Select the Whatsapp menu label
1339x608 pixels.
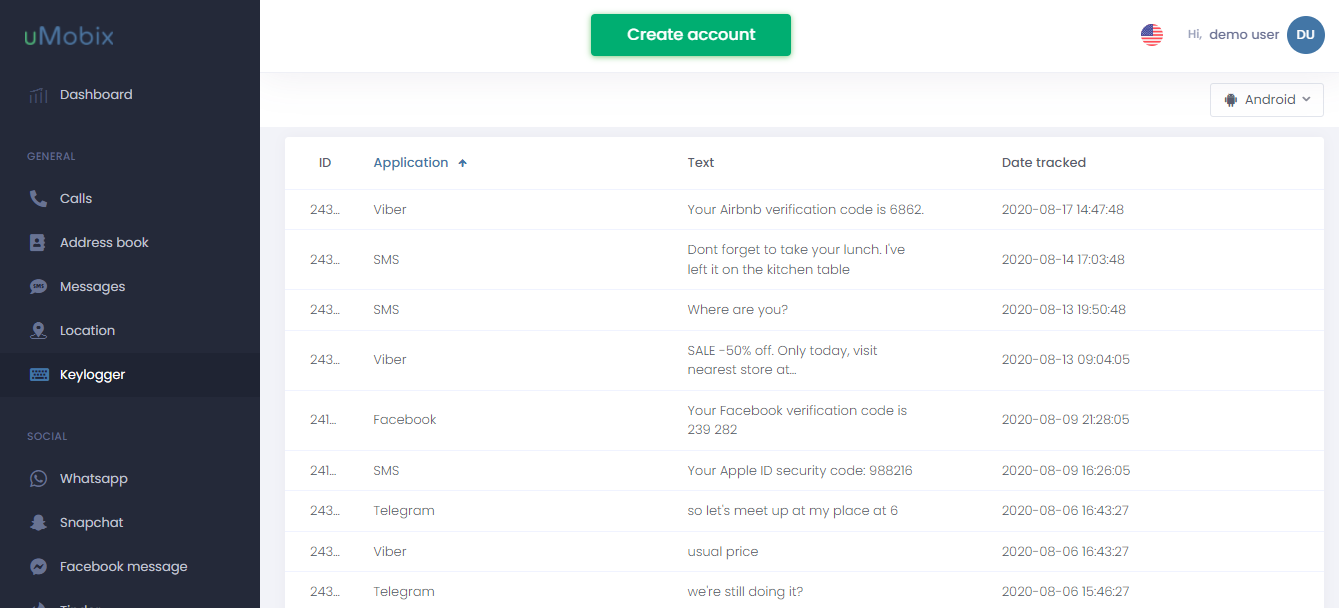93,479
